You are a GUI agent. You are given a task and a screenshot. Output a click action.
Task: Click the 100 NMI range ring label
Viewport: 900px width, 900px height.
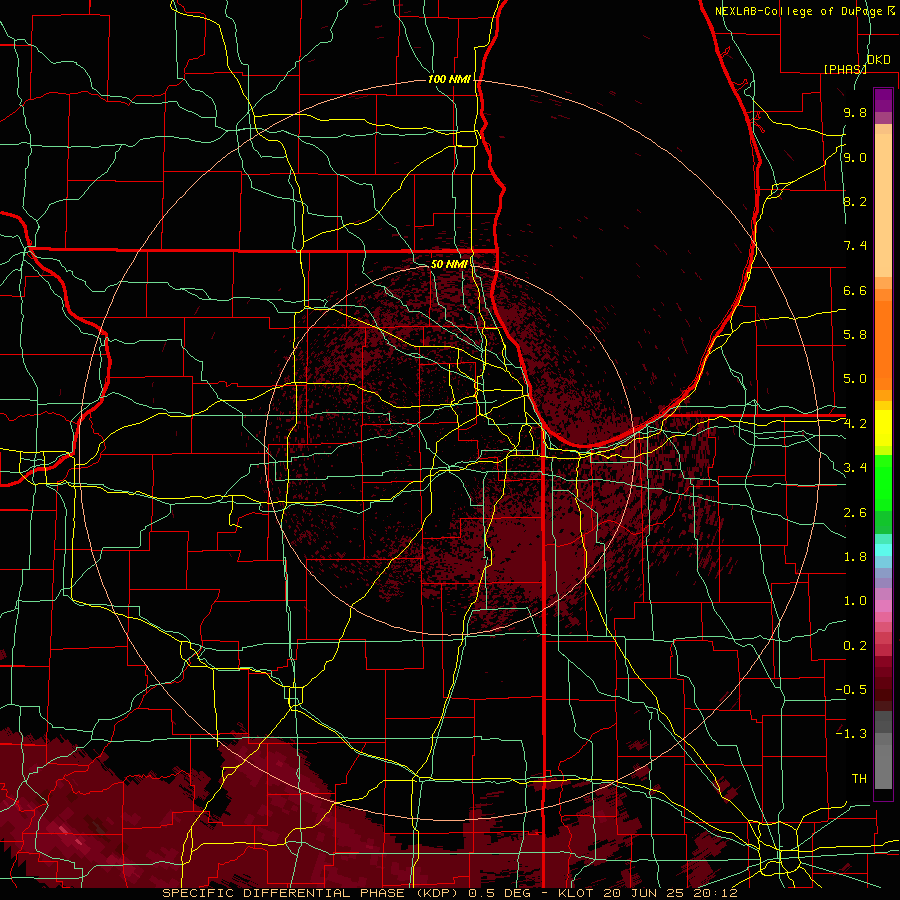click(449, 79)
